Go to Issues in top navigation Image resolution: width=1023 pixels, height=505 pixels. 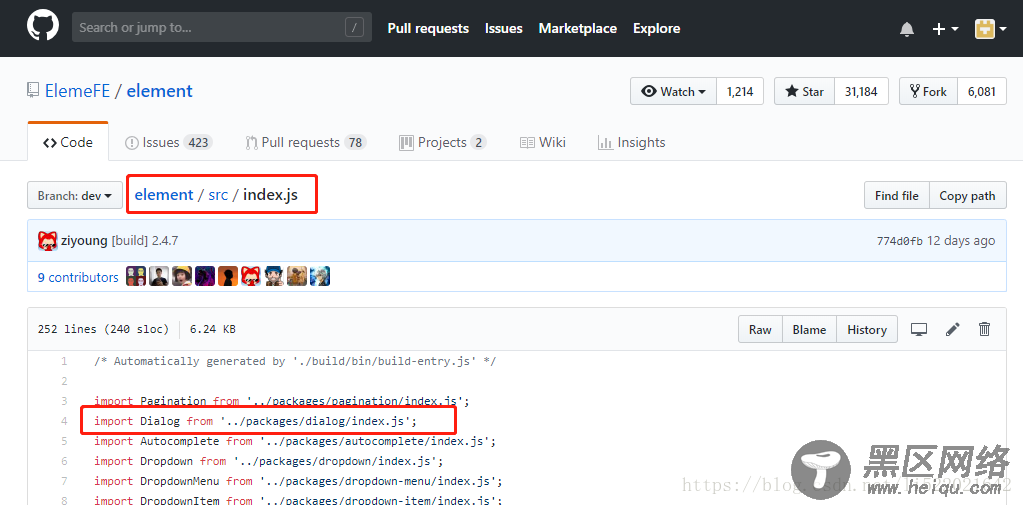click(504, 28)
